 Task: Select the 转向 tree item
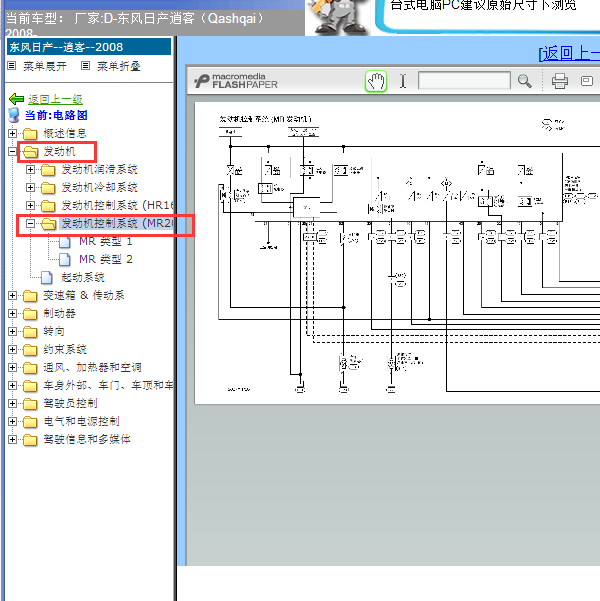tap(53, 332)
